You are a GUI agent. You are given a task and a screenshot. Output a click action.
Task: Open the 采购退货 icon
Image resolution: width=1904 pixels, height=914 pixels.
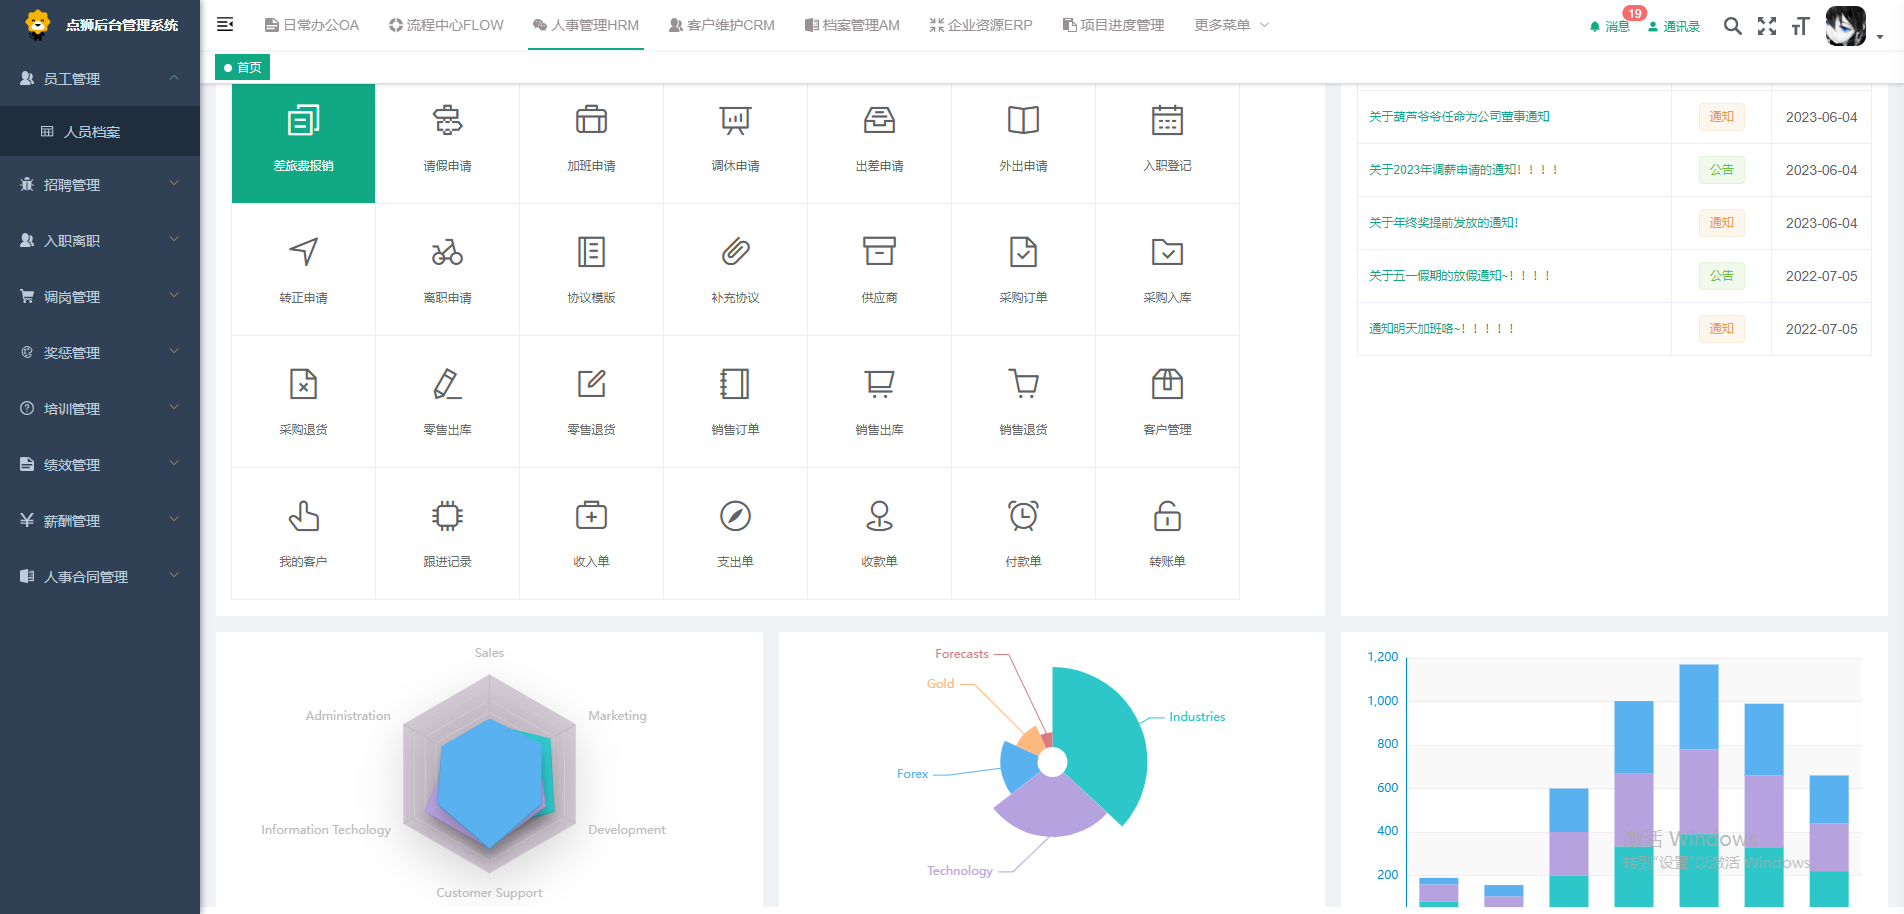point(303,384)
